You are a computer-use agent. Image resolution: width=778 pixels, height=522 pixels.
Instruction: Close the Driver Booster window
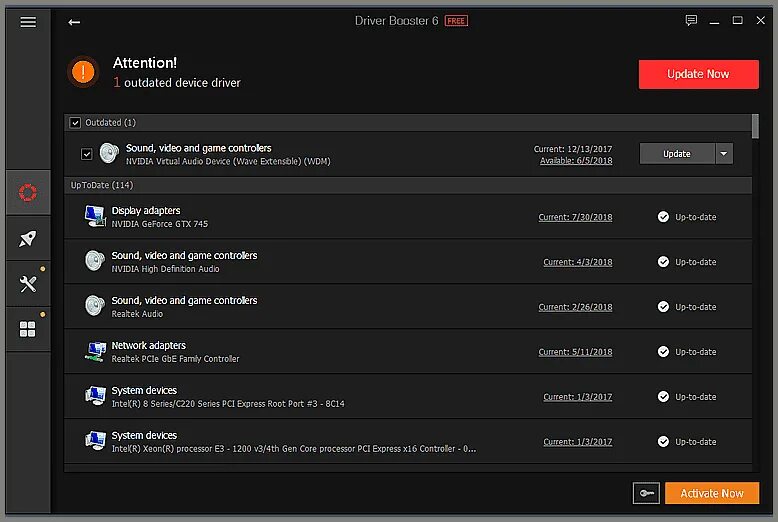(760, 20)
